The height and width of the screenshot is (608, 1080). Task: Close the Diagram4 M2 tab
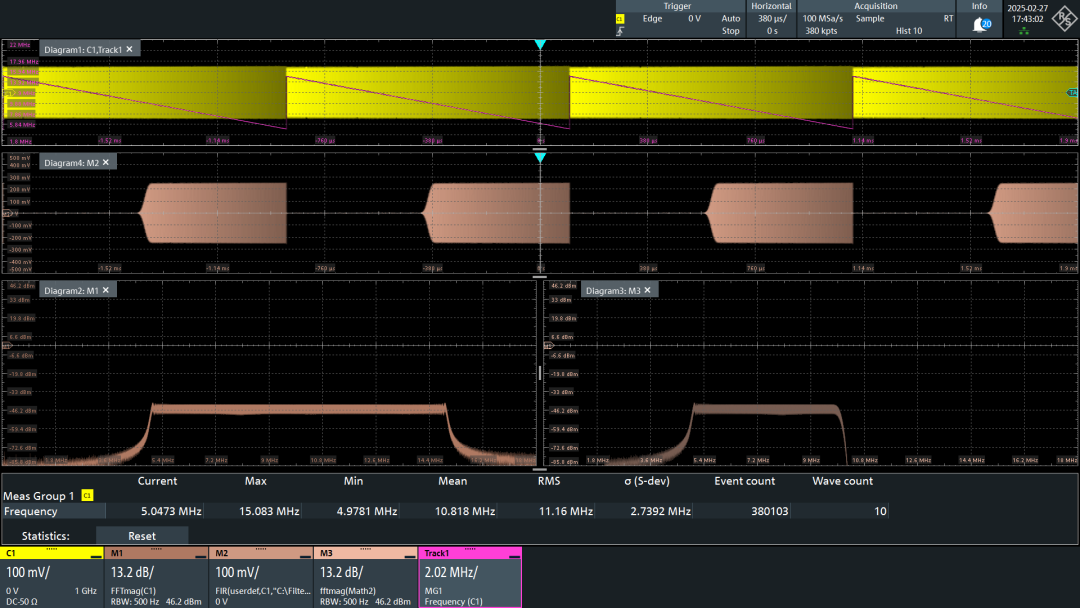(104, 162)
